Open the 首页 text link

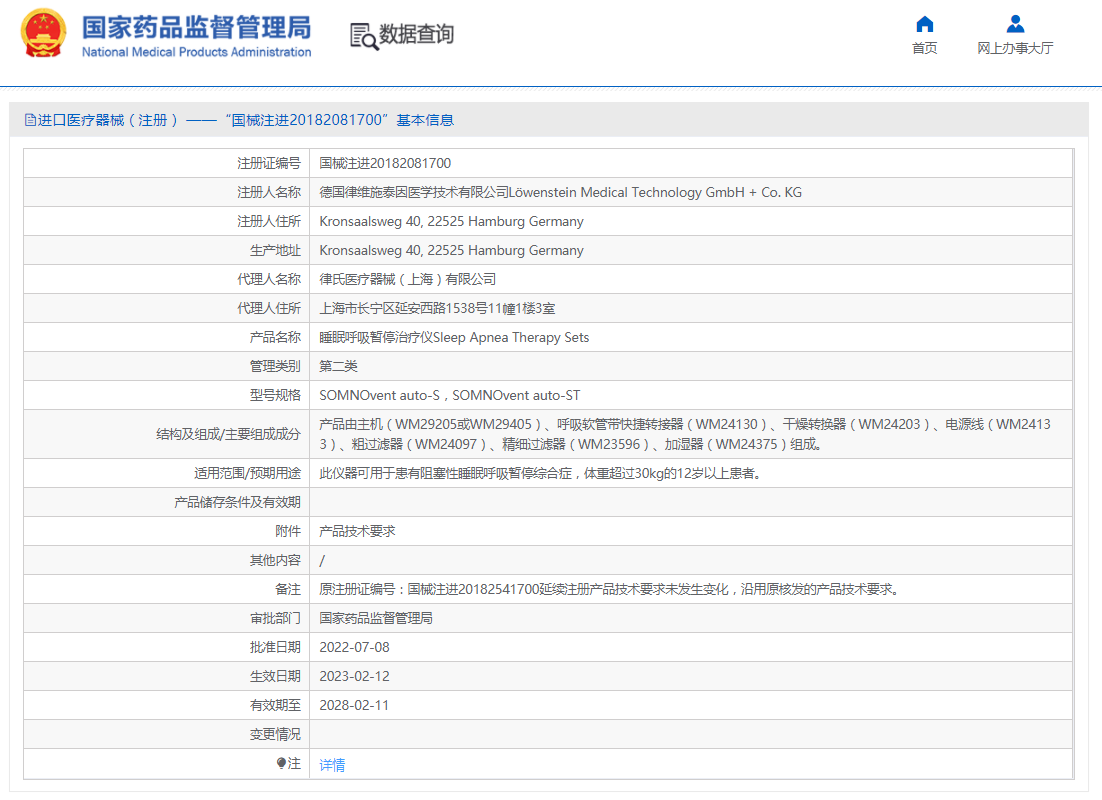click(924, 48)
